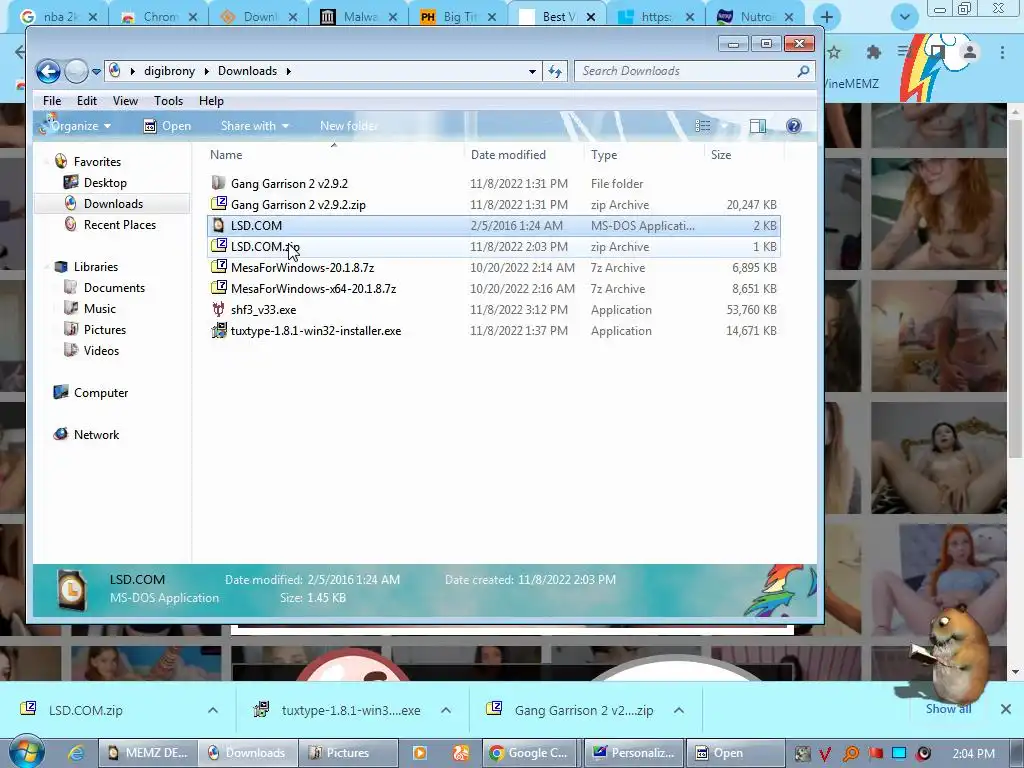Click the Explorer help question mark icon
1024x768 pixels.
pos(793,126)
